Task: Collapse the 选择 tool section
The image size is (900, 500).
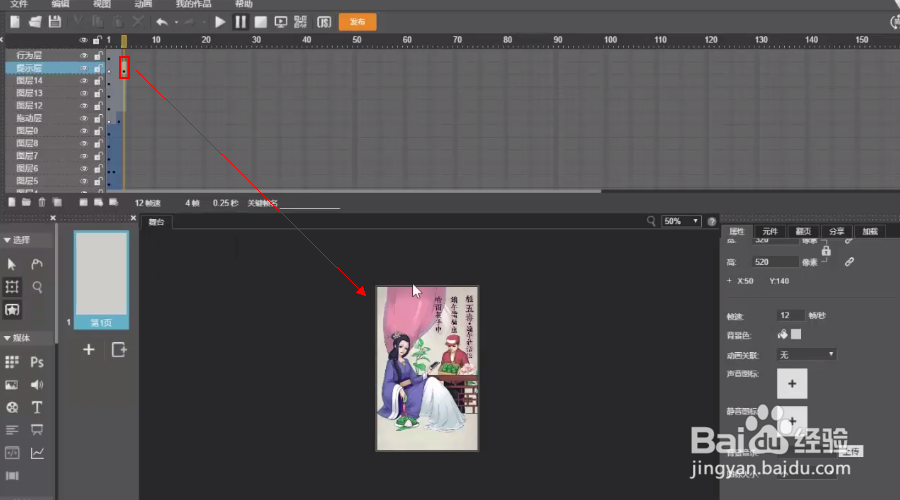Action: click(7, 240)
